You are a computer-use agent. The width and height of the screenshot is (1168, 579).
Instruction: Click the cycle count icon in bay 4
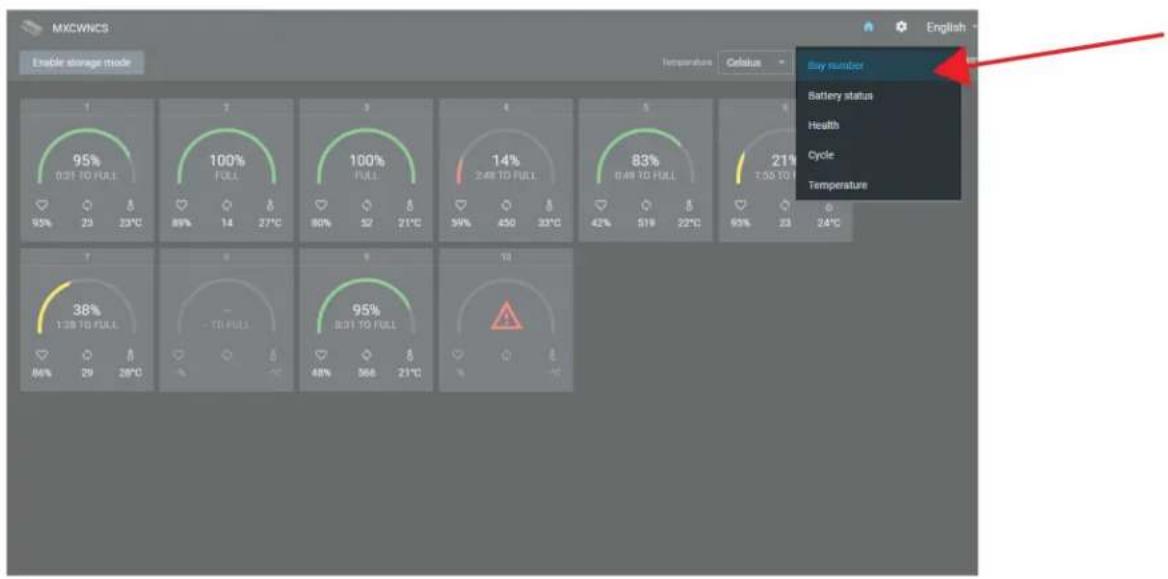click(506, 204)
